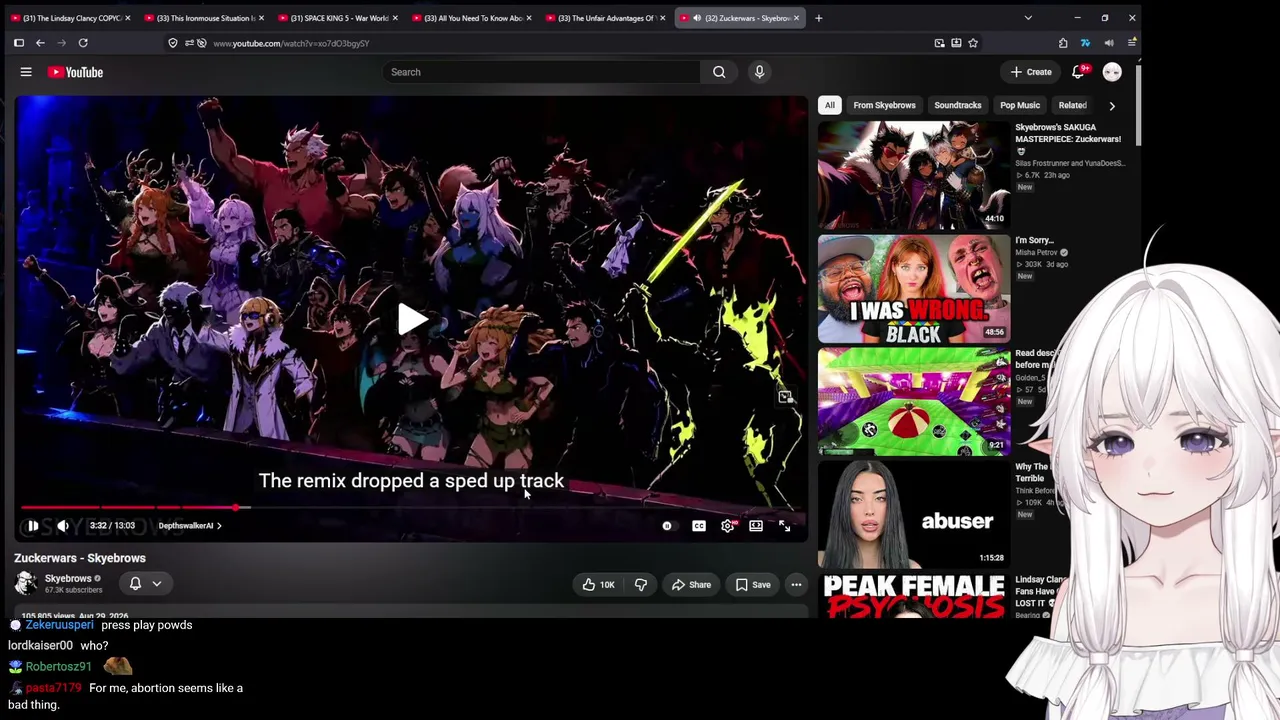Open the YouTube guide hamburger menu
Screen dimensions: 1280x720
pyautogui.click(x=26, y=72)
